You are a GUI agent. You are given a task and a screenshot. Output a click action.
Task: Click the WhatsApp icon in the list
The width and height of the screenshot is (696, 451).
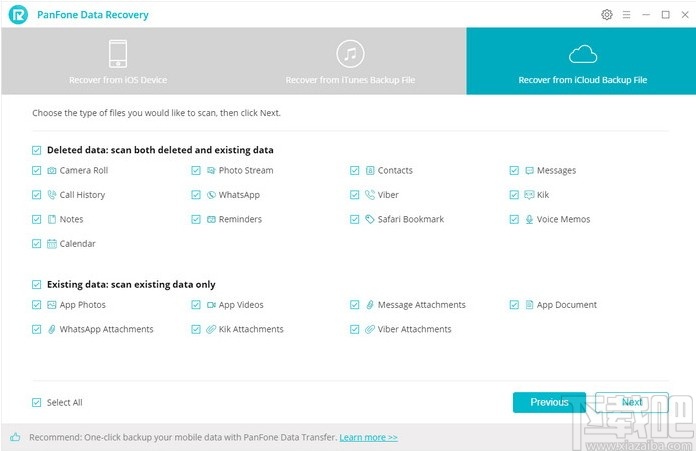coord(211,195)
